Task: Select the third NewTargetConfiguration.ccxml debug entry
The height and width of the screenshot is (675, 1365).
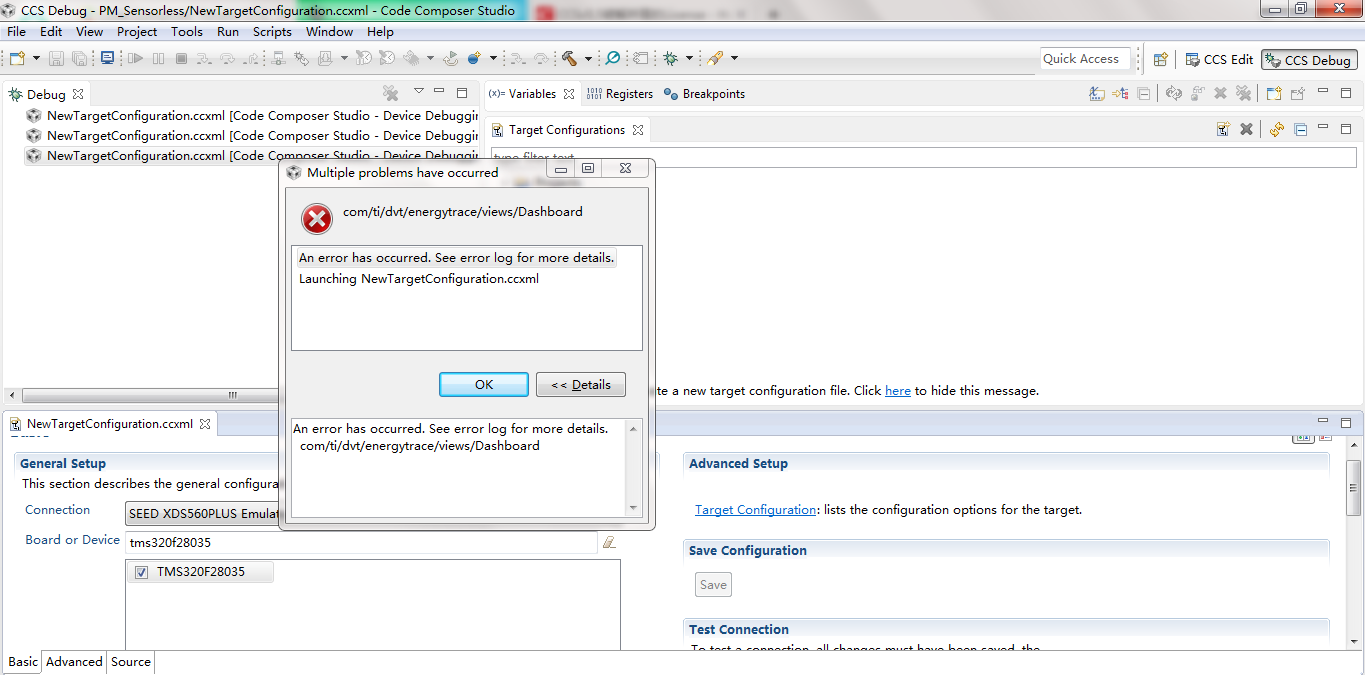Action: tap(252, 156)
